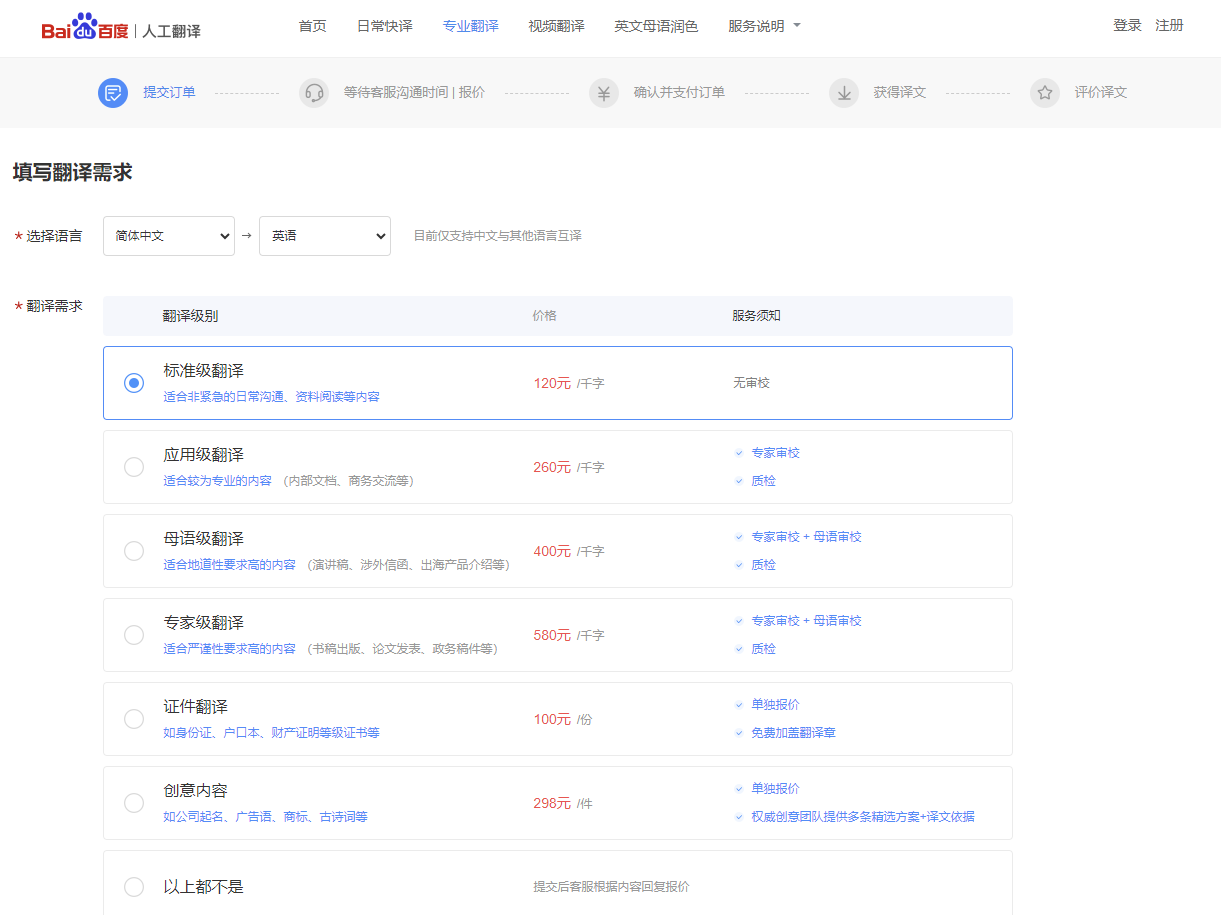The image size is (1221, 915).
Task: Click the Baidu logo
Action: tap(85, 27)
